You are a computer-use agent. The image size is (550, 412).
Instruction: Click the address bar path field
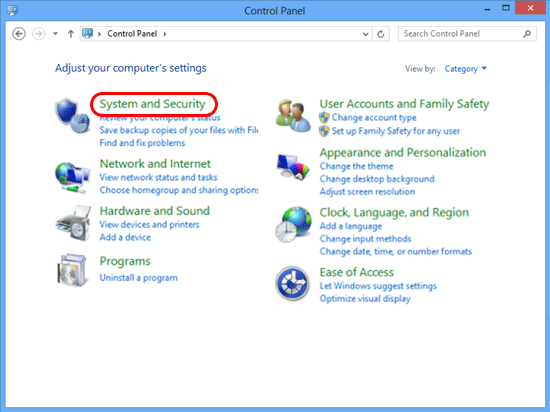point(226,34)
